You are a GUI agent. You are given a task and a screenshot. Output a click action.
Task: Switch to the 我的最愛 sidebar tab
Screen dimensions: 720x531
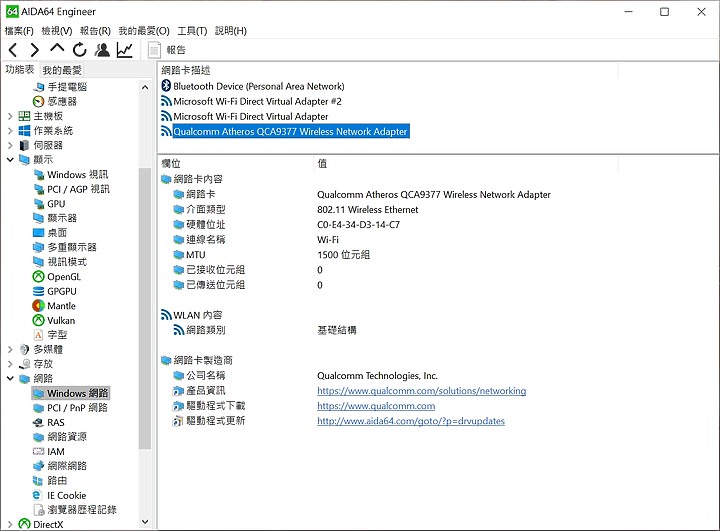coord(62,70)
